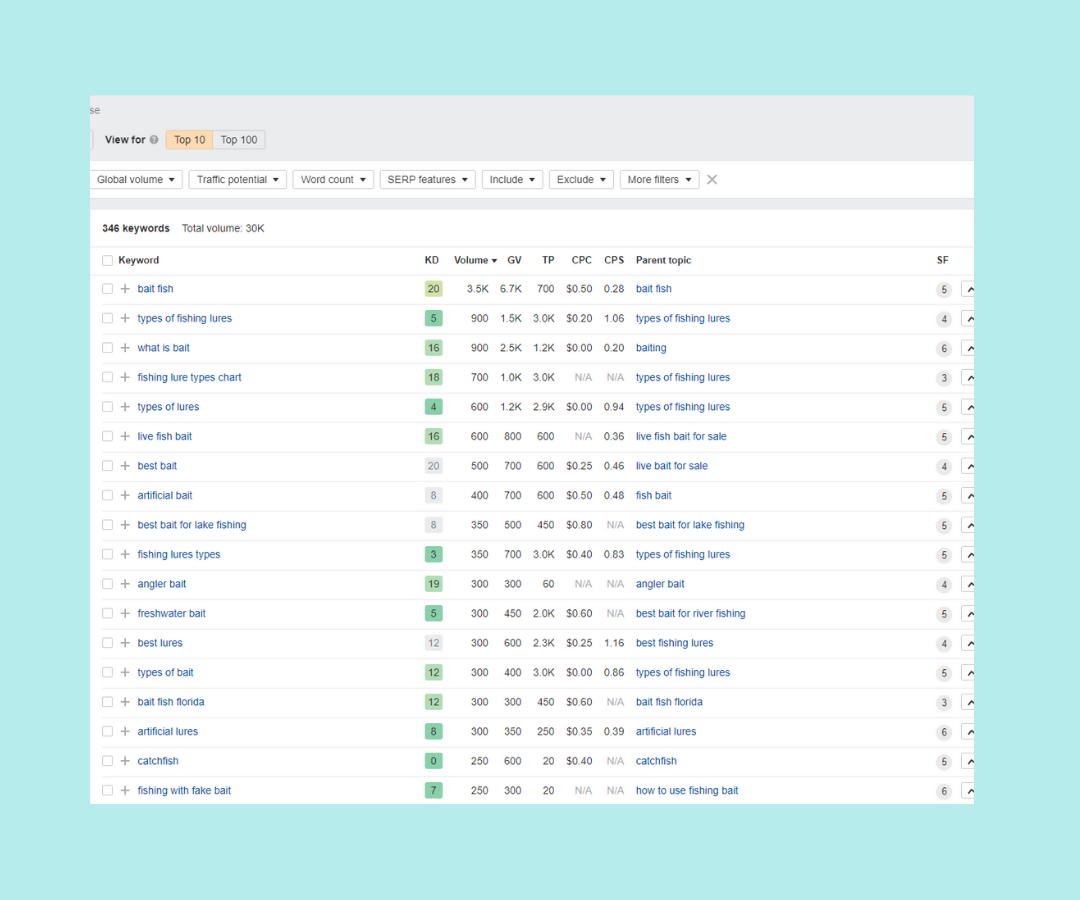Open SERP chart button for 'bait fish' row
The image size is (1080, 900).
click(968, 289)
